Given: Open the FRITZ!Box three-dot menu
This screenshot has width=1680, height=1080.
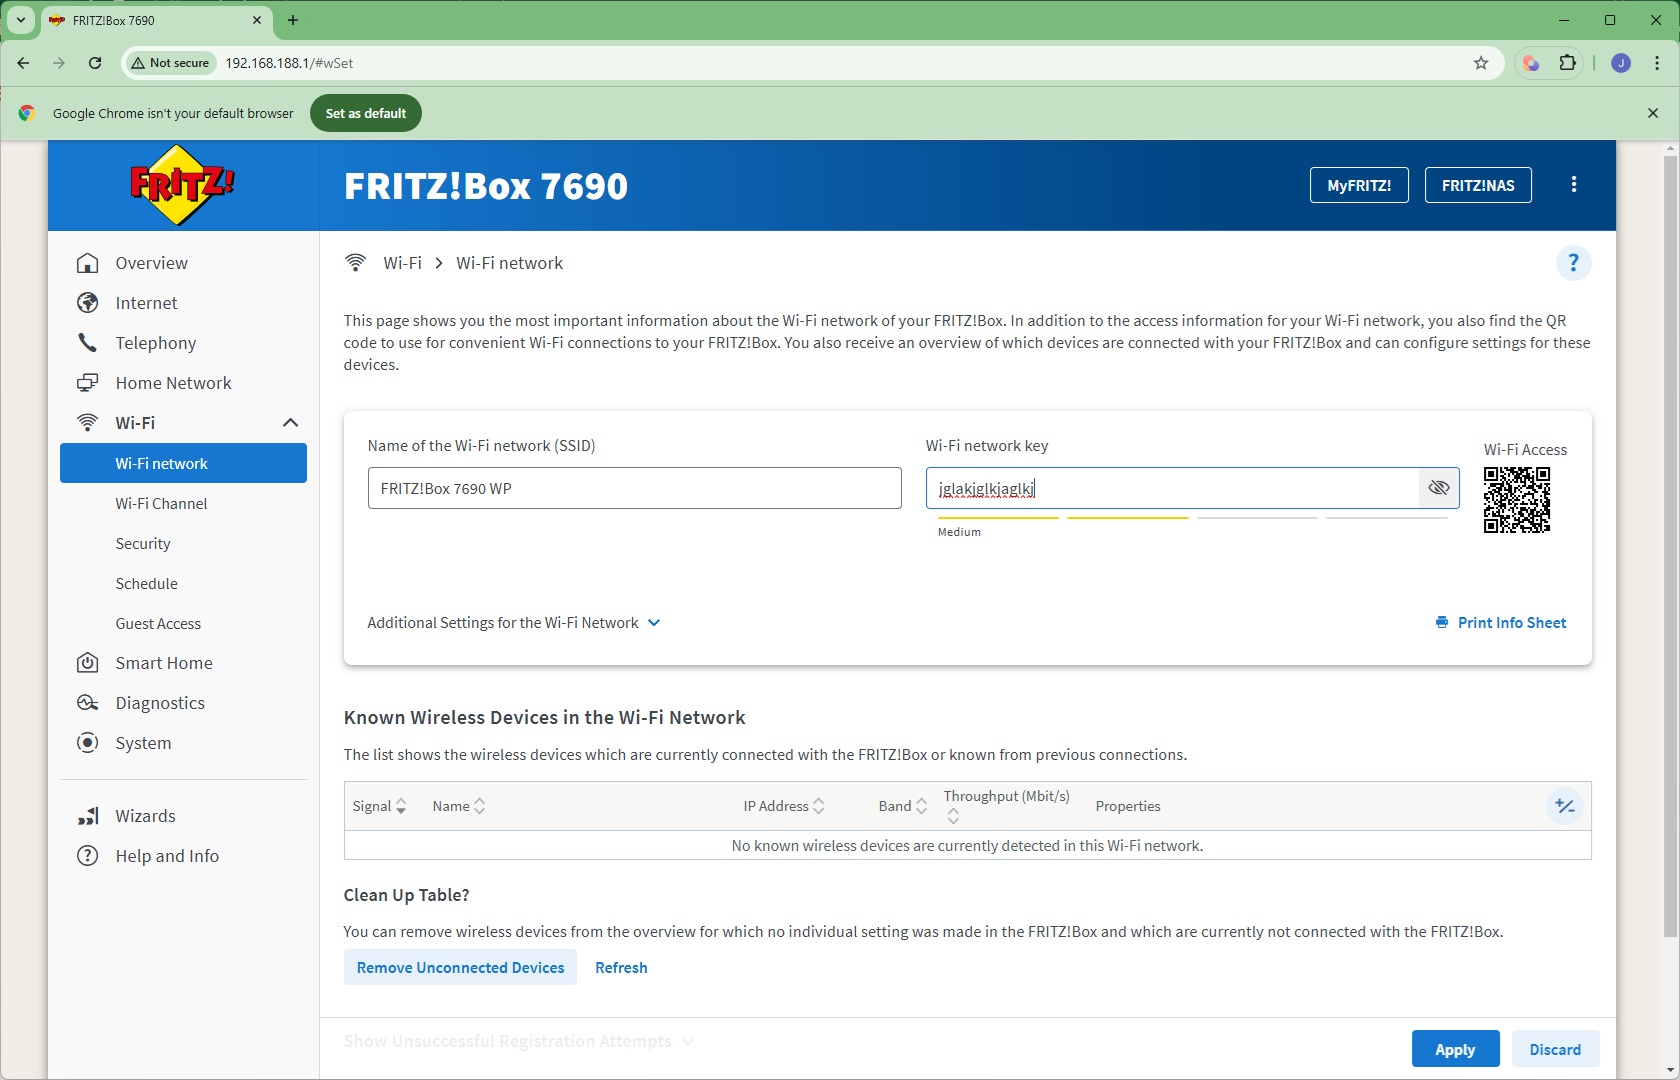Looking at the screenshot, I should [1574, 185].
